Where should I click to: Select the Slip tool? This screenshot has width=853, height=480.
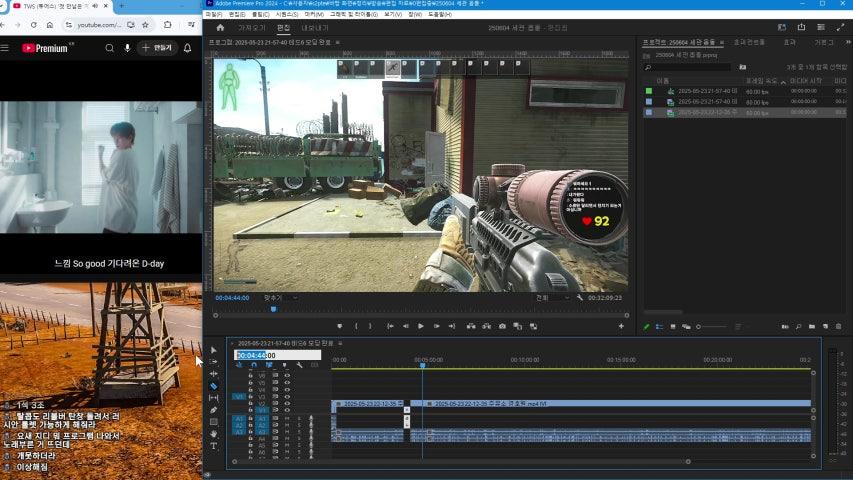pos(213,398)
